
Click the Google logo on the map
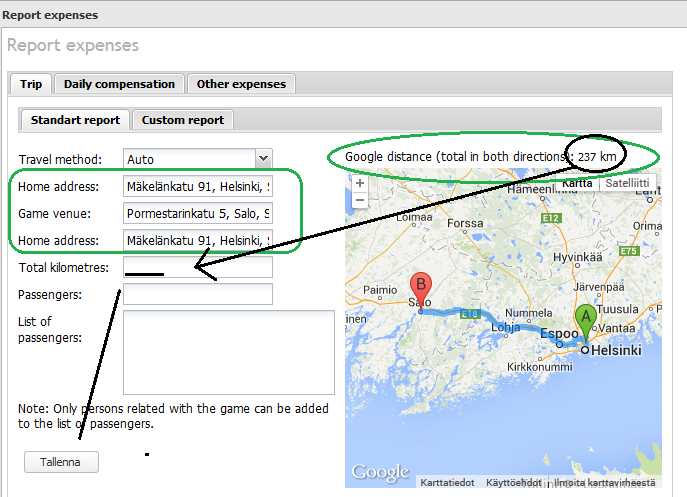[380, 472]
